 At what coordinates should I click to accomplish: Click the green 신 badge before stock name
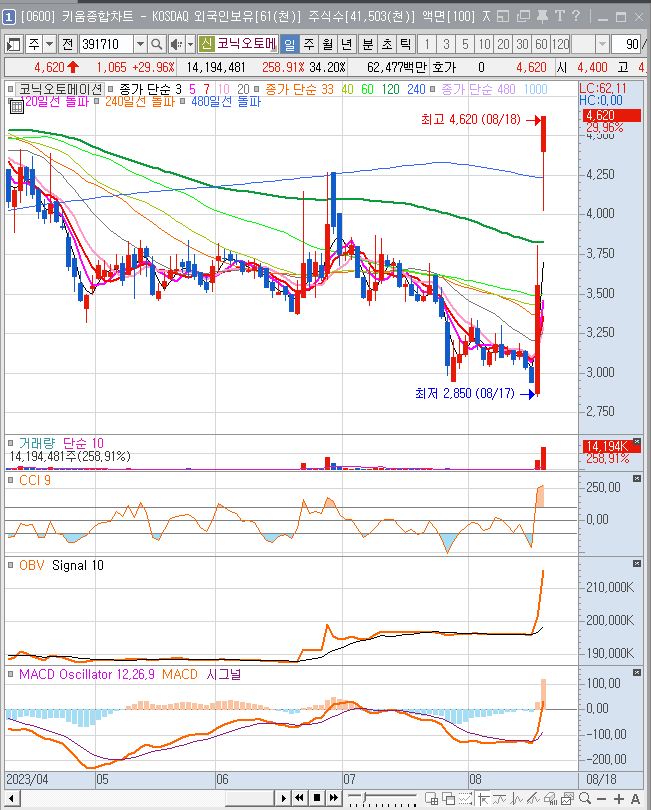[x=206, y=44]
